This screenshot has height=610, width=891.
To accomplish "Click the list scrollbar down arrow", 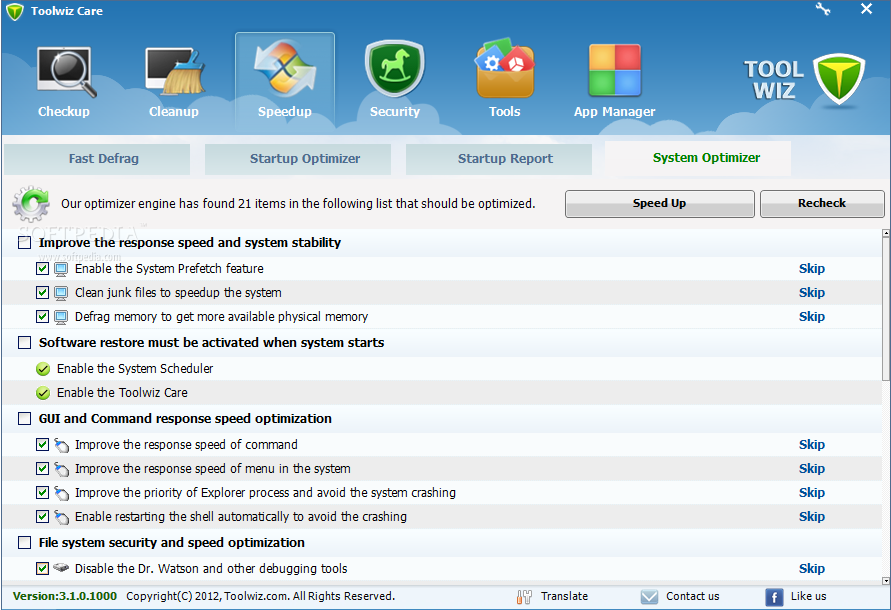I will point(886,581).
